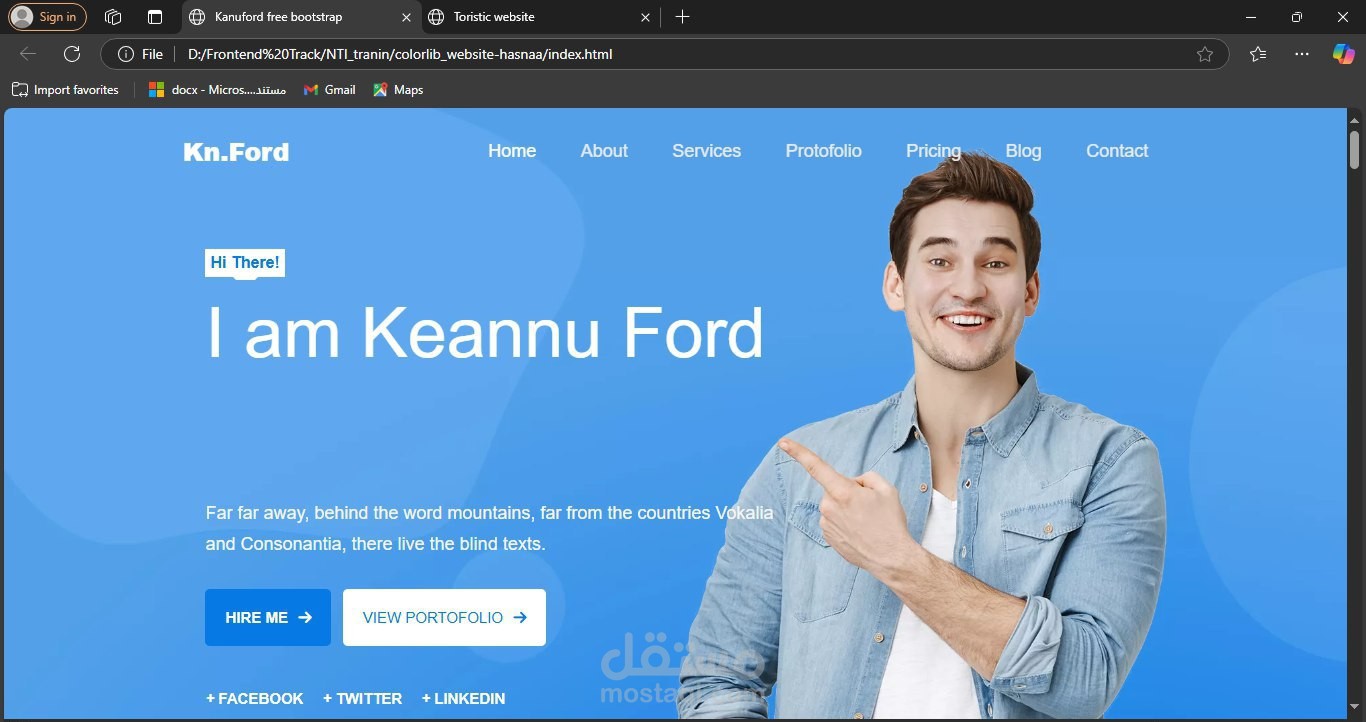Open the tab actions menu icon
This screenshot has width=1366, height=722.
(155, 17)
